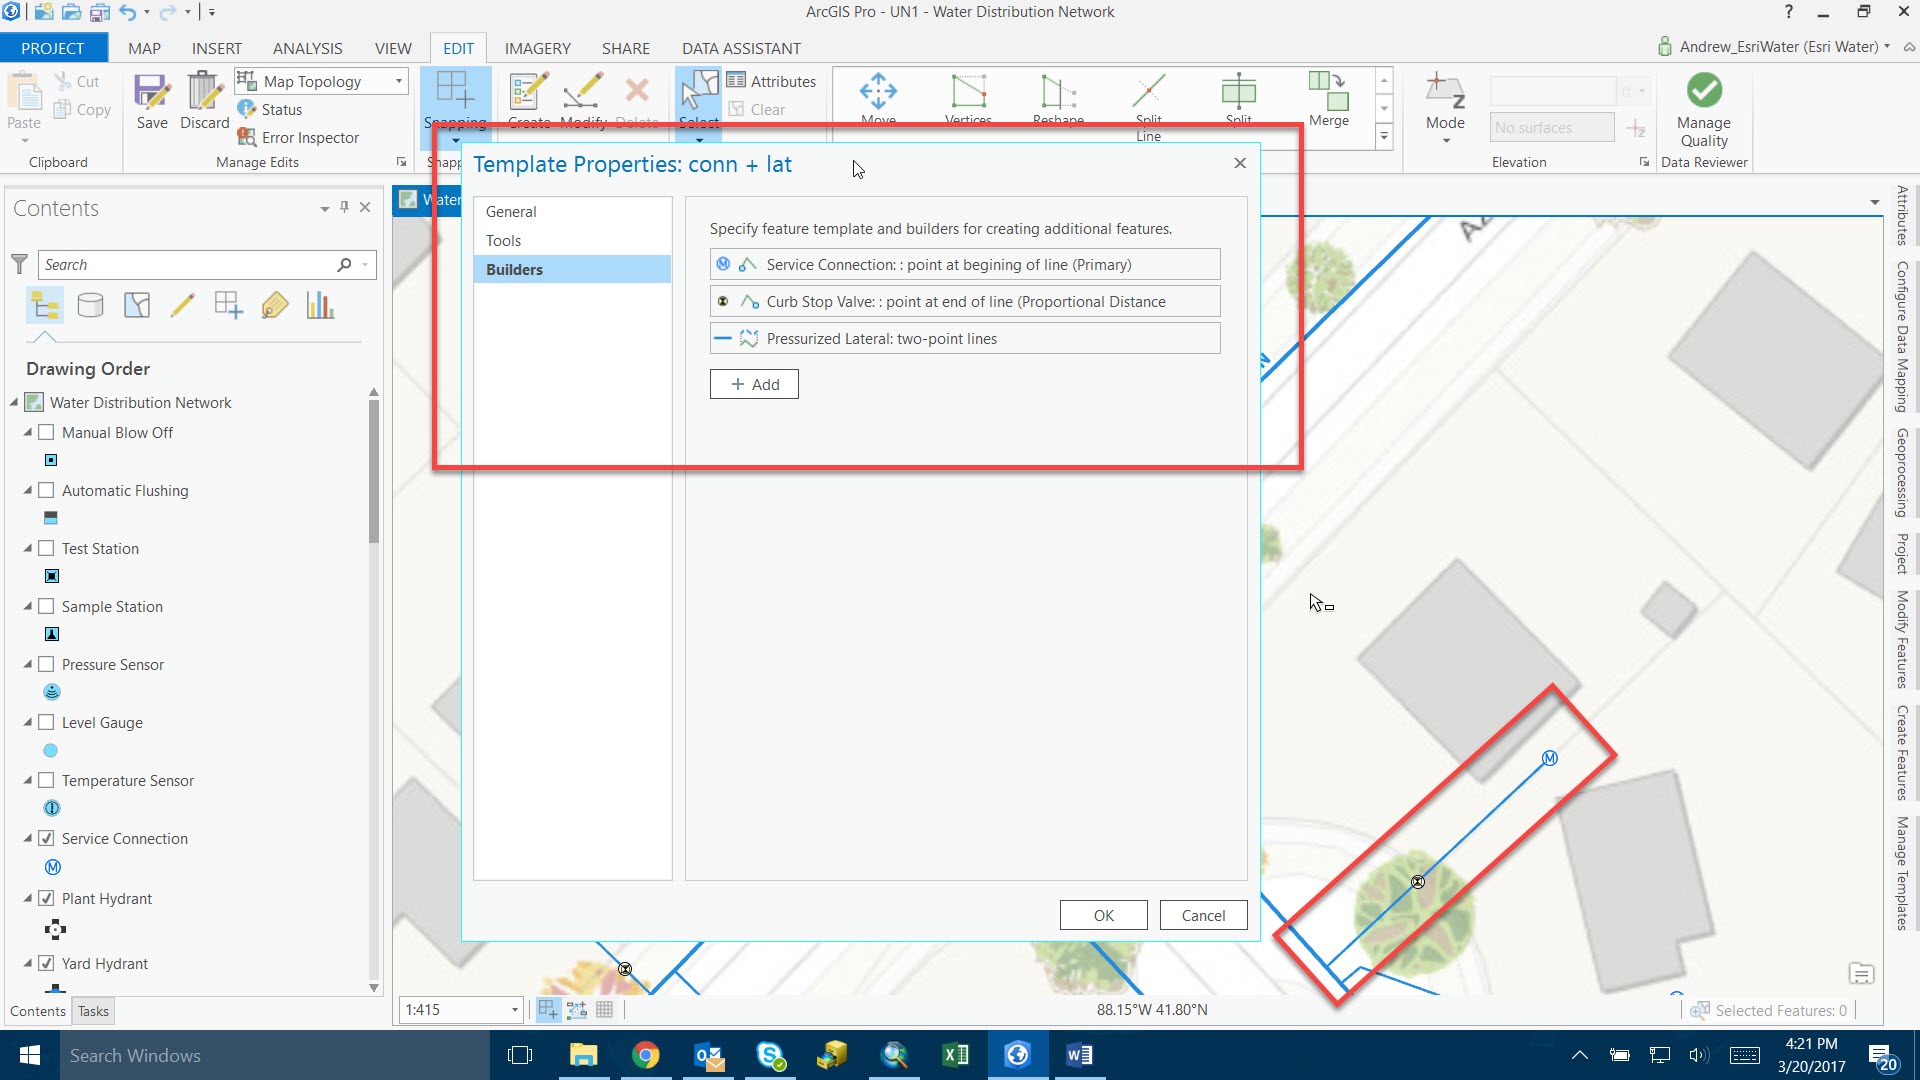Uncheck the Plant Hydrant layer

(46, 899)
